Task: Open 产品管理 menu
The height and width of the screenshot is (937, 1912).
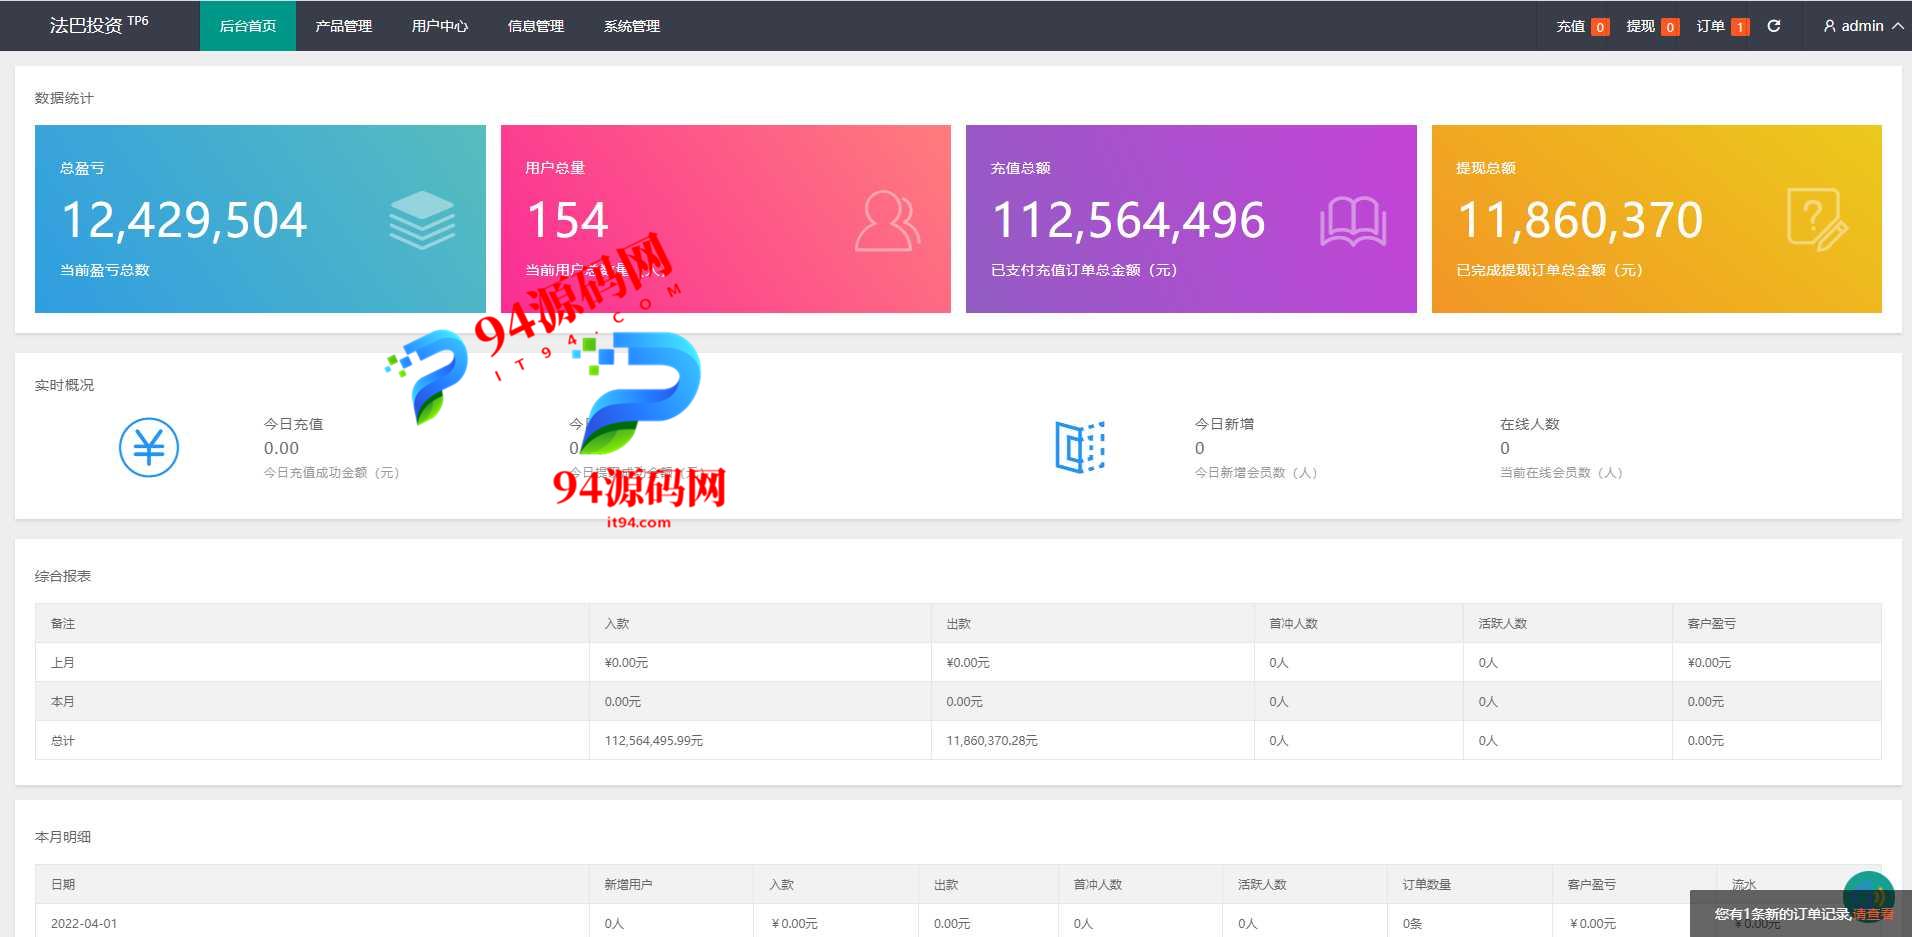Action: (x=344, y=26)
